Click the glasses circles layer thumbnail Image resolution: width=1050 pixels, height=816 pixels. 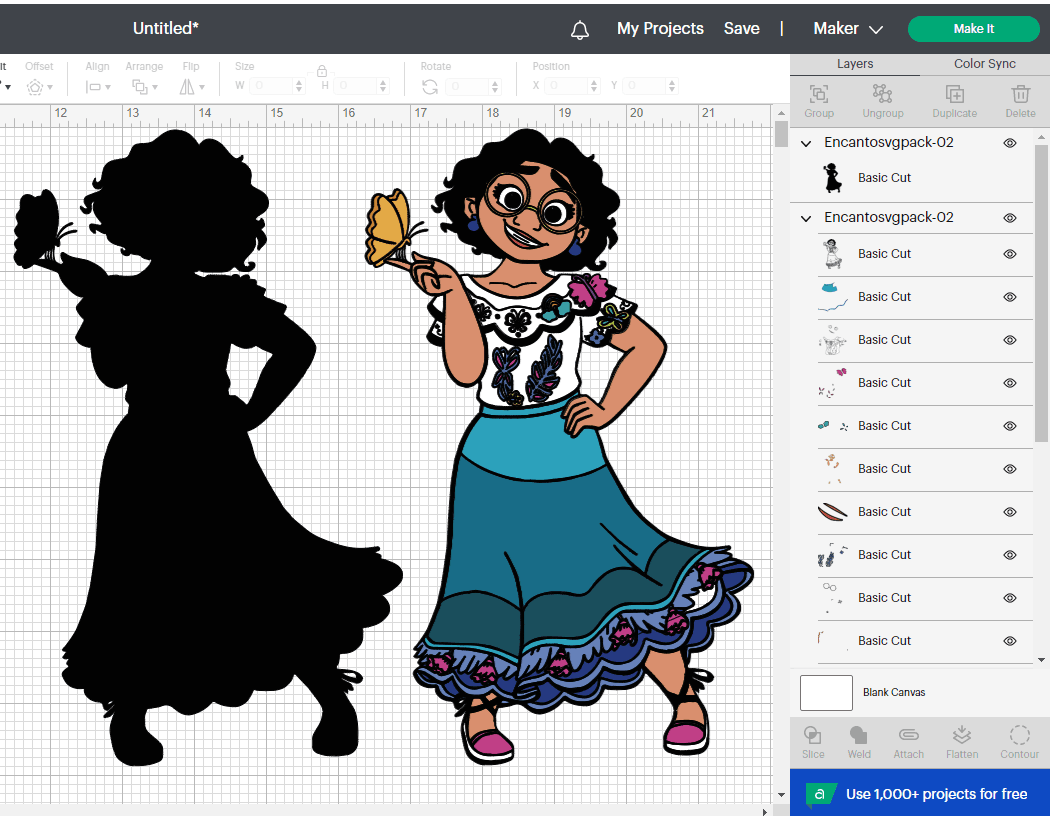[x=832, y=597]
